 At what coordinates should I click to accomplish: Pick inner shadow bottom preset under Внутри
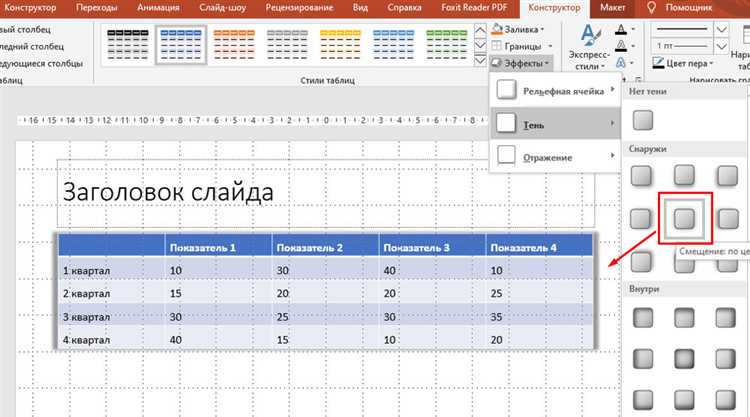[x=684, y=400]
